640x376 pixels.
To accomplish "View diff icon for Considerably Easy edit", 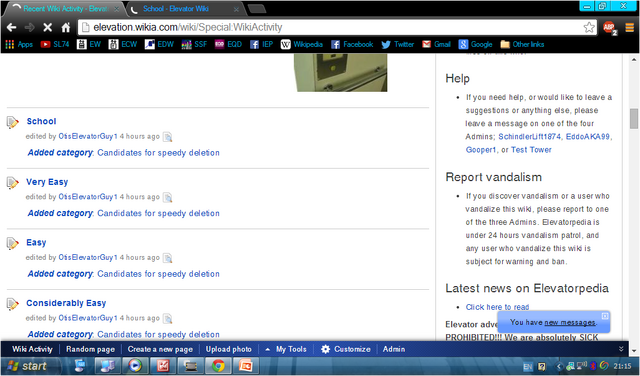I will (167, 318).
